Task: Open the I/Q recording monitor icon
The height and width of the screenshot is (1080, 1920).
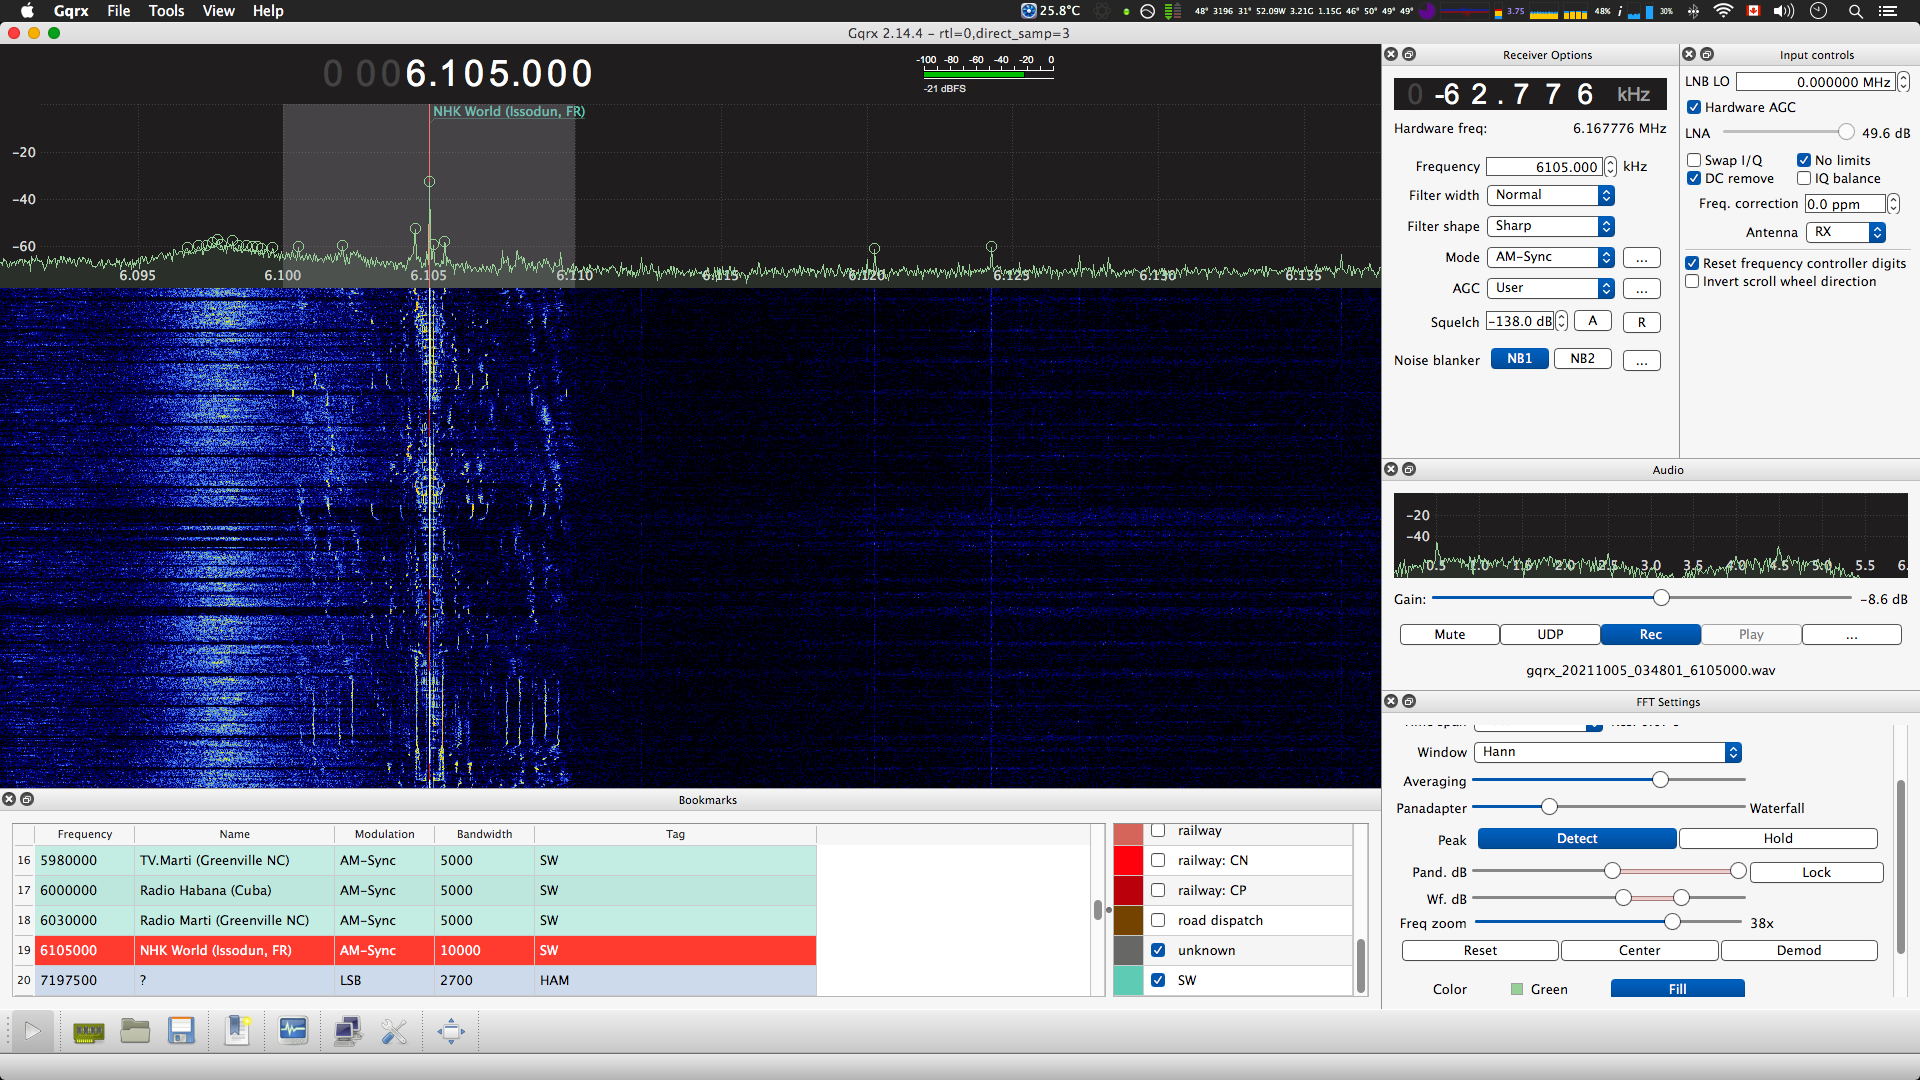Action: [293, 1031]
